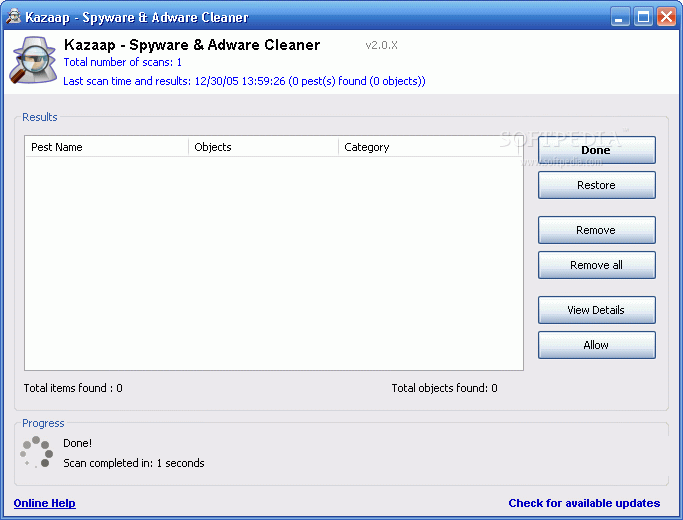Click the 'Kazaap - Spyware & Adware Cleaner' heading
The image size is (683, 520).
[192, 45]
